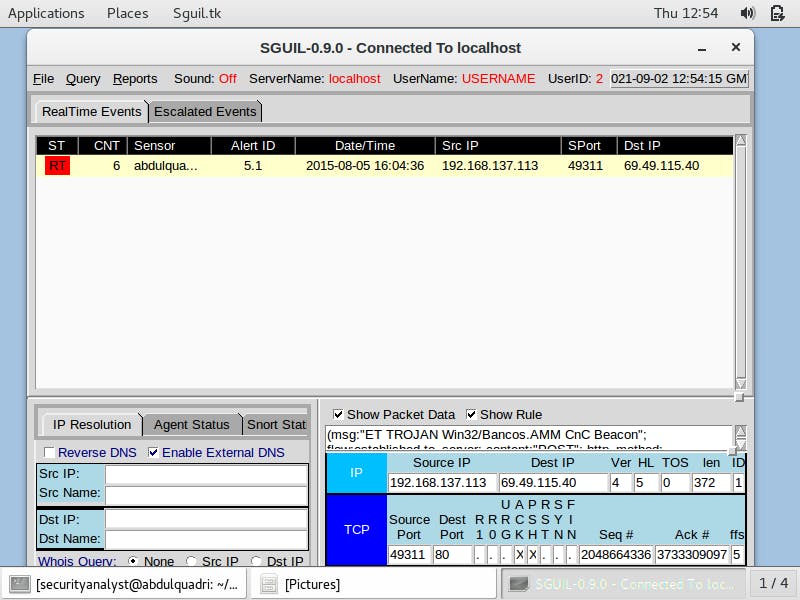
Task: Toggle Show Rule checkbox
Action: point(471,414)
